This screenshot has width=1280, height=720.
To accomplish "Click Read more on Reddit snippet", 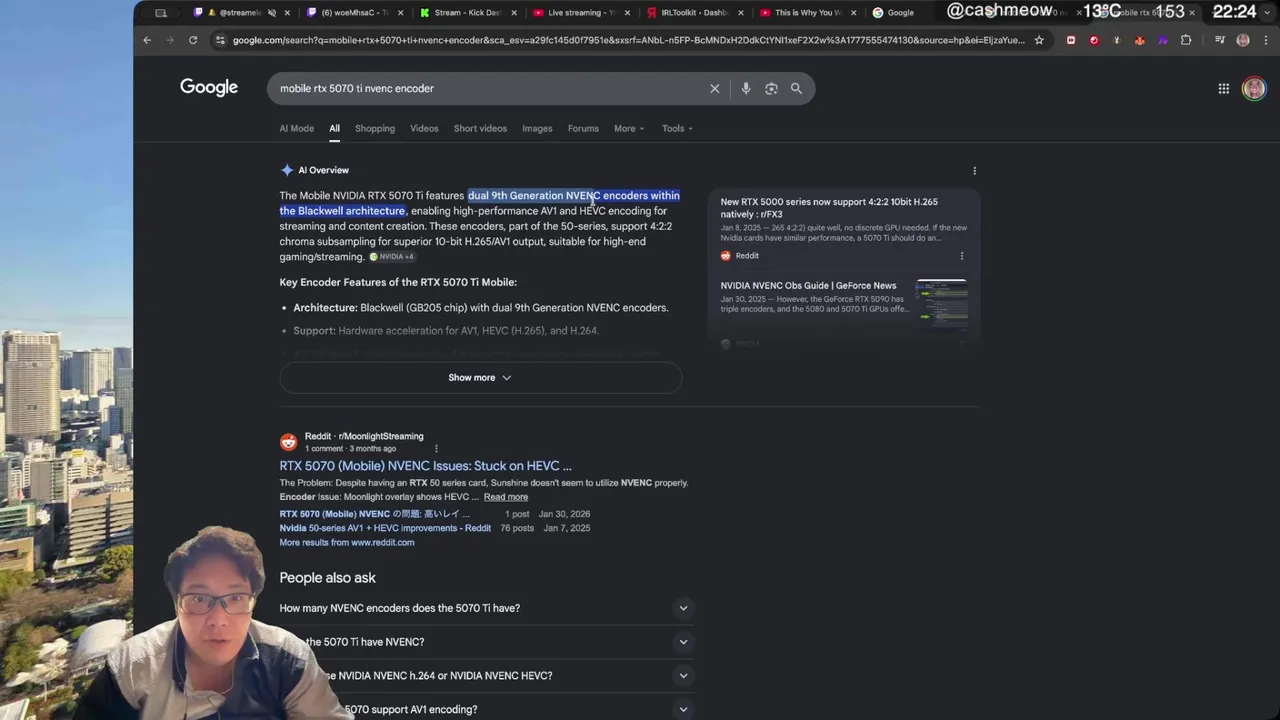I will (506, 497).
